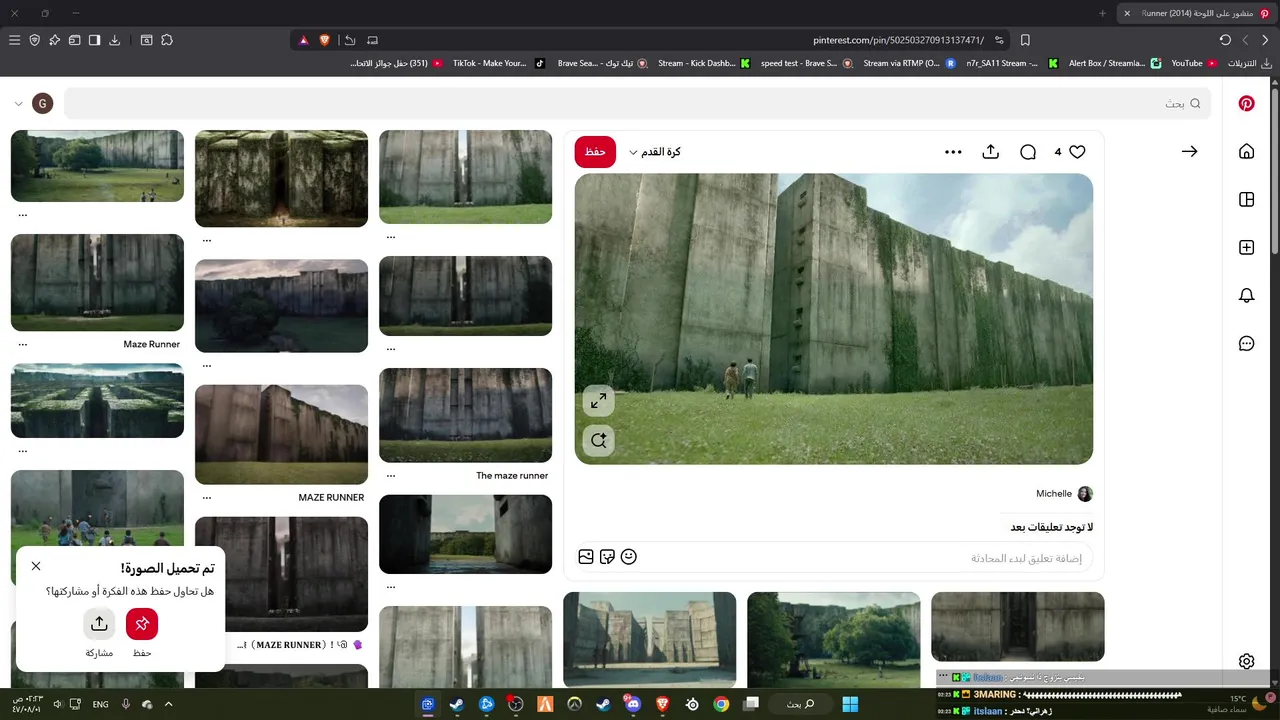1280x720 pixels.
Task: Open the Brave extensions puzzle icon
Action: (167, 40)
